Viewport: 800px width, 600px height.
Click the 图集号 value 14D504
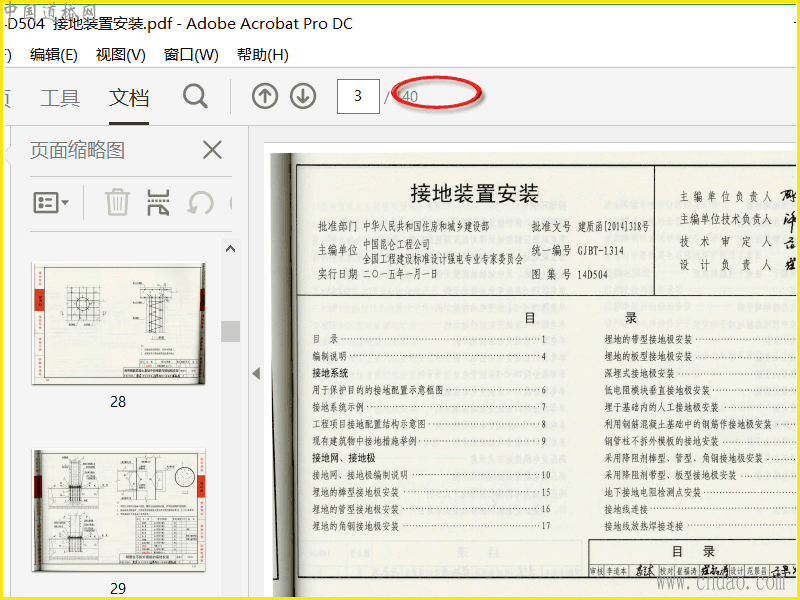tap(592, 274)
